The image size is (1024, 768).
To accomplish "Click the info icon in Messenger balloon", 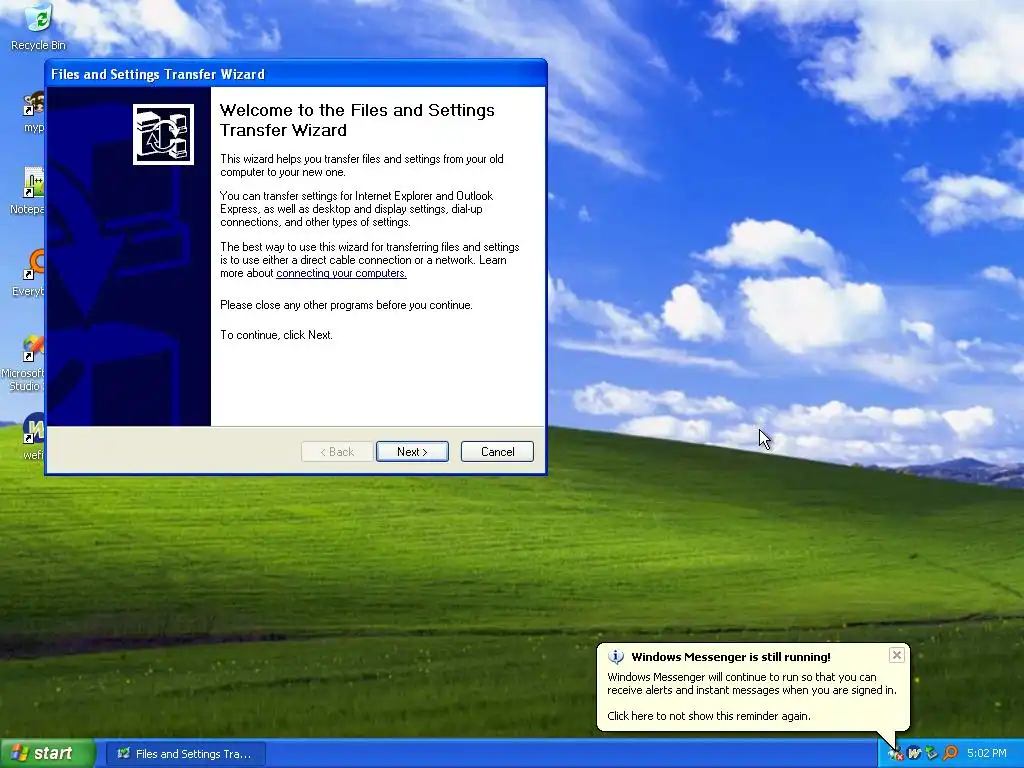I will tap(615, 657).
